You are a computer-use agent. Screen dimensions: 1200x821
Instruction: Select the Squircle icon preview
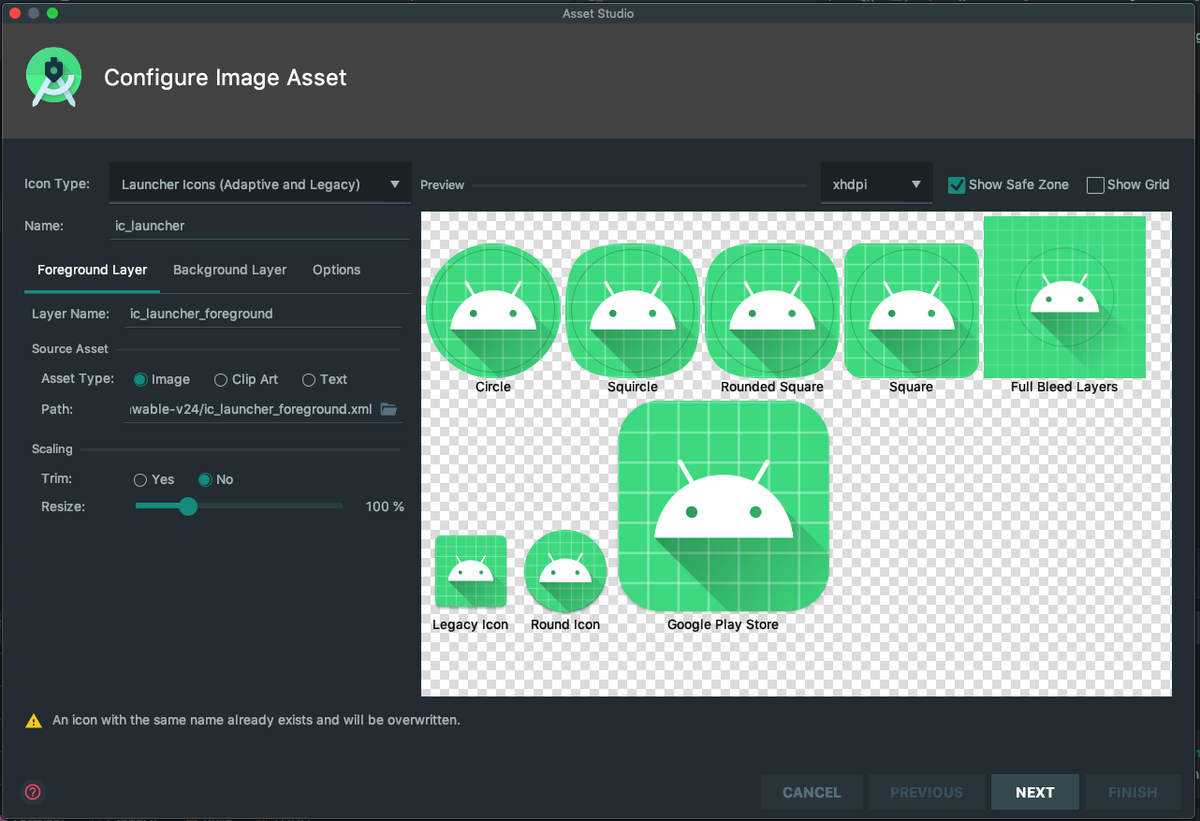[632, 310]
